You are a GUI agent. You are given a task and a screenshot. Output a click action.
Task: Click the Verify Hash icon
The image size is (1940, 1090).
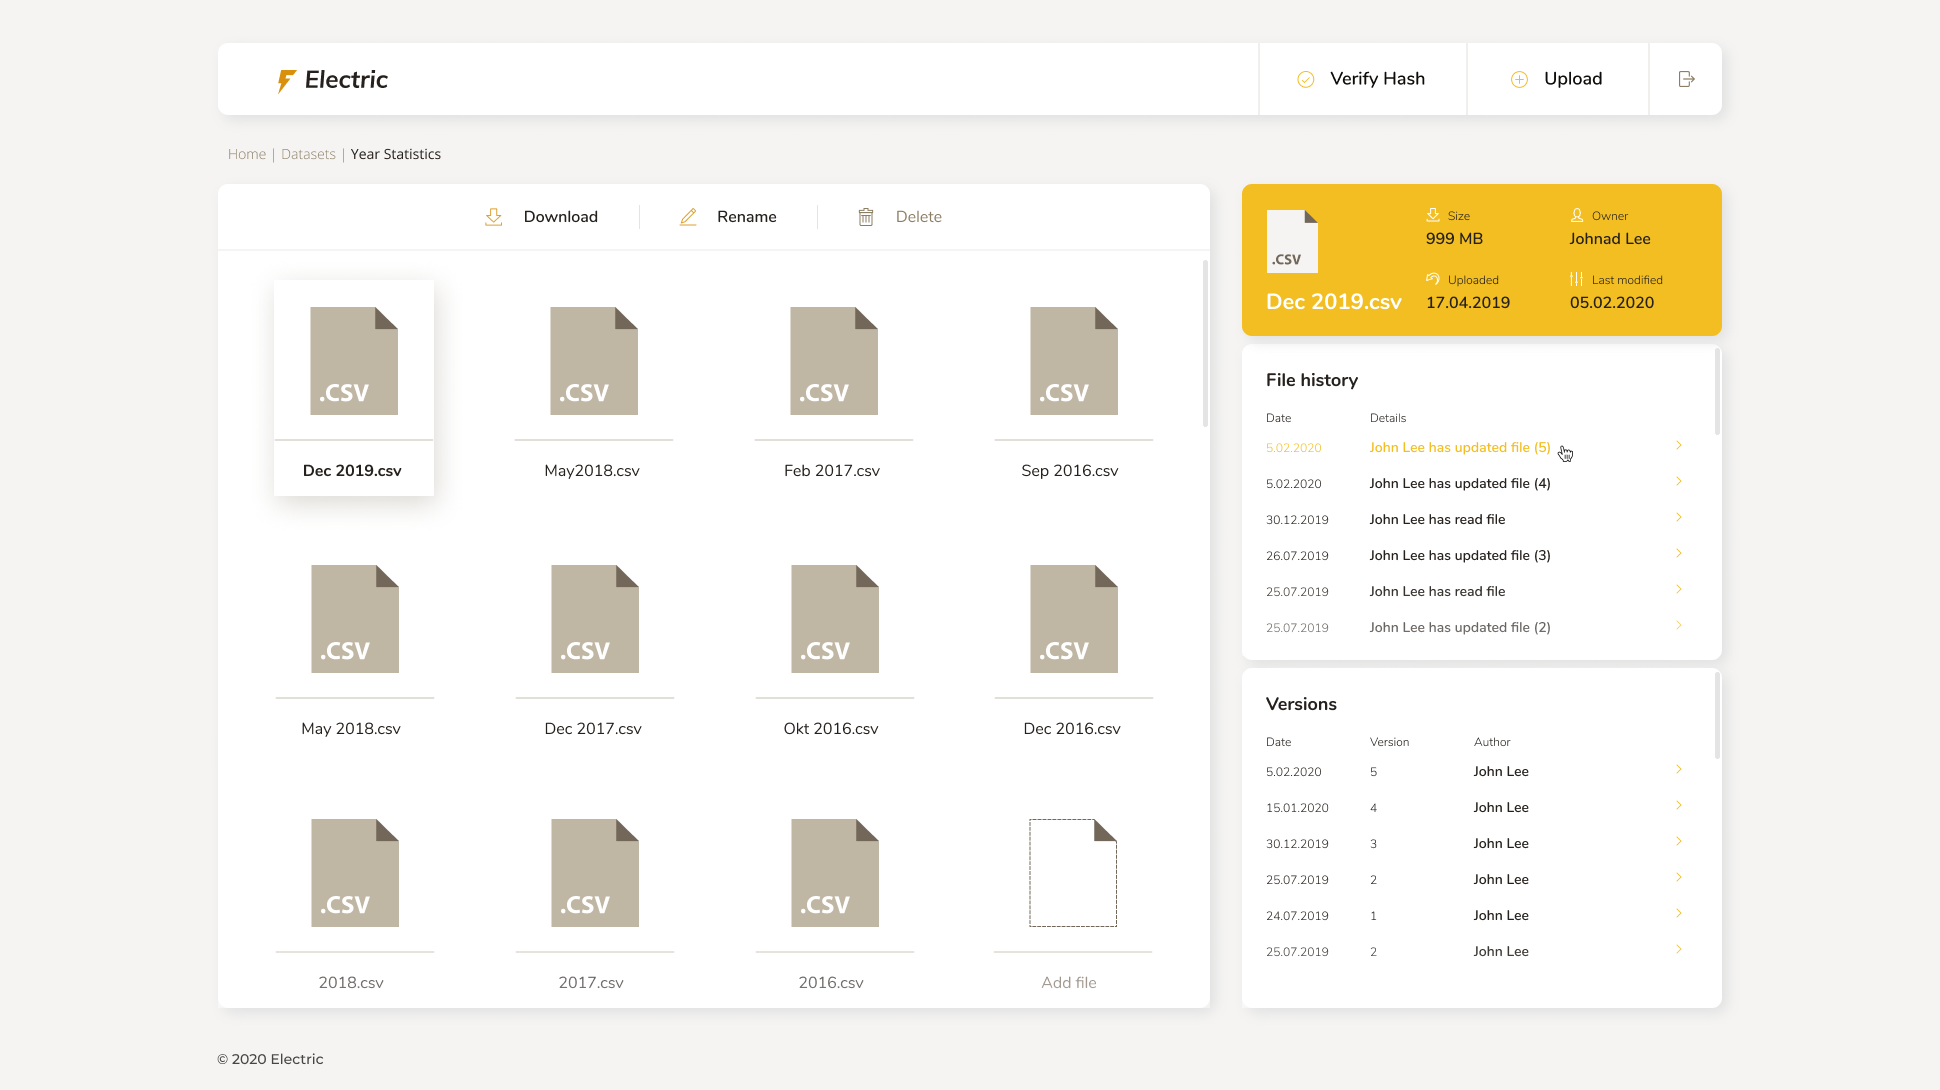(x=1306, y=79)
